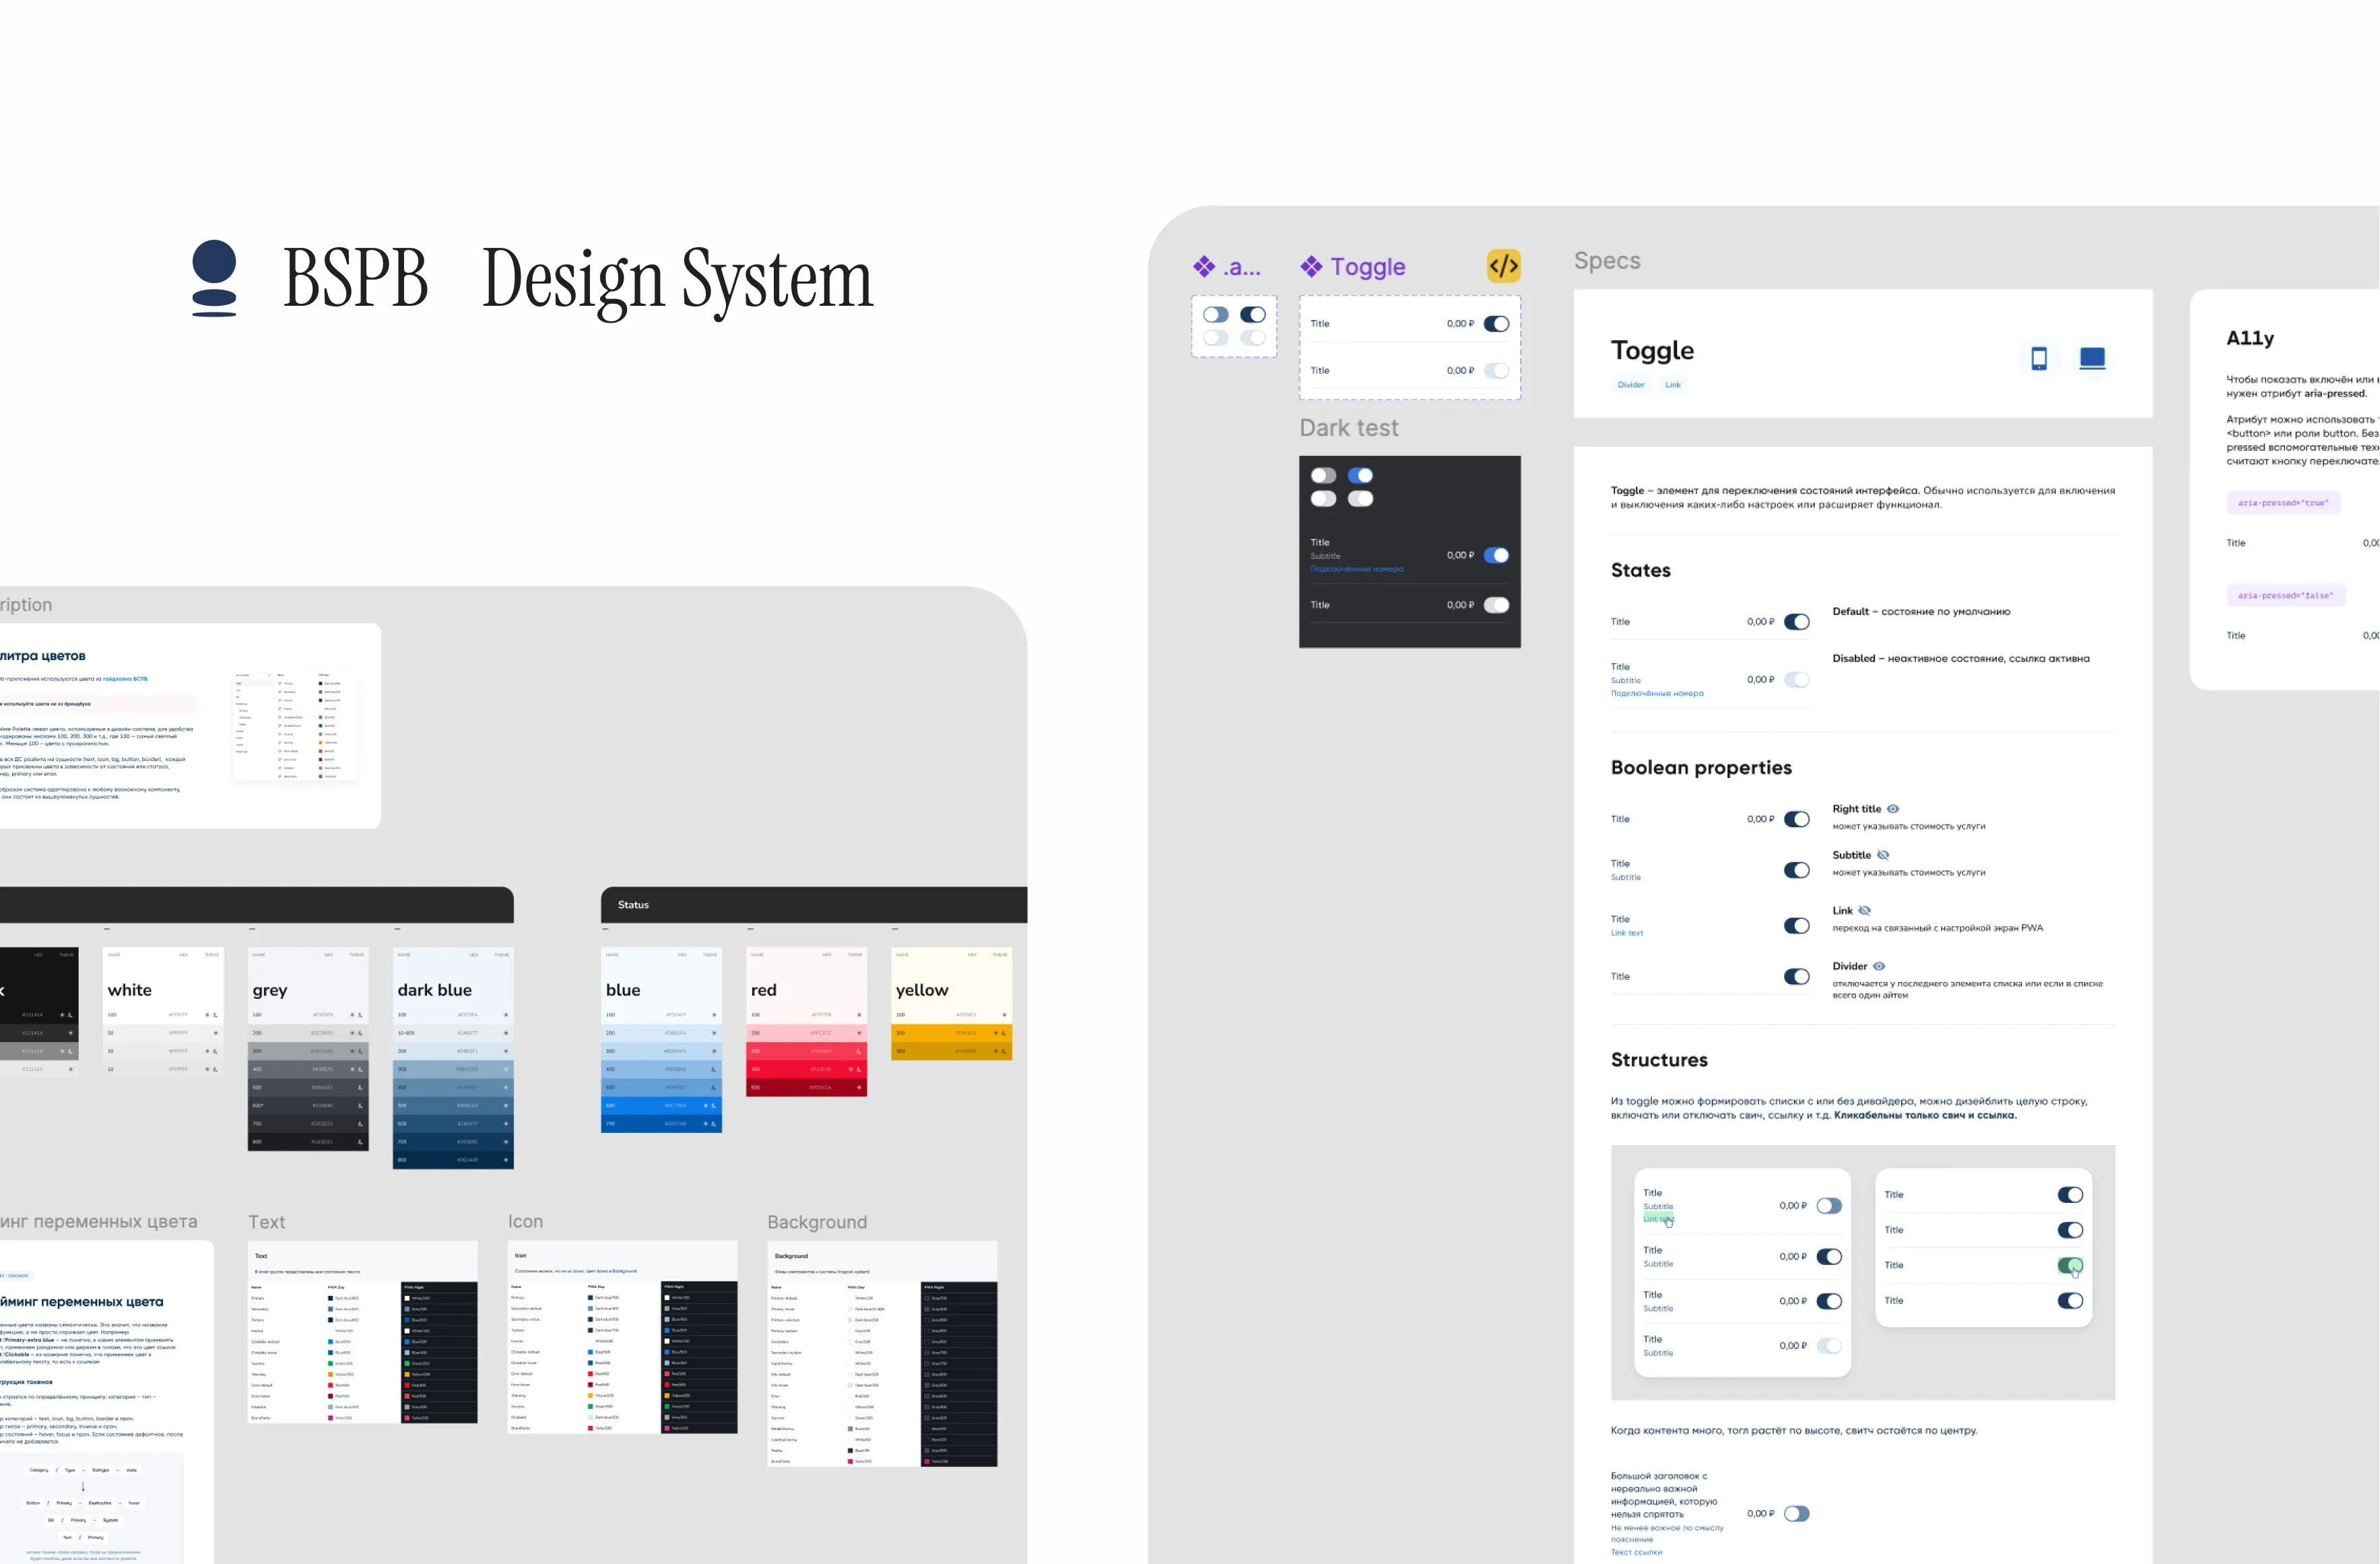Pick the yellow status palette card
Viewport: 2380px width, 1564px height.
(x=951, y=1003)
